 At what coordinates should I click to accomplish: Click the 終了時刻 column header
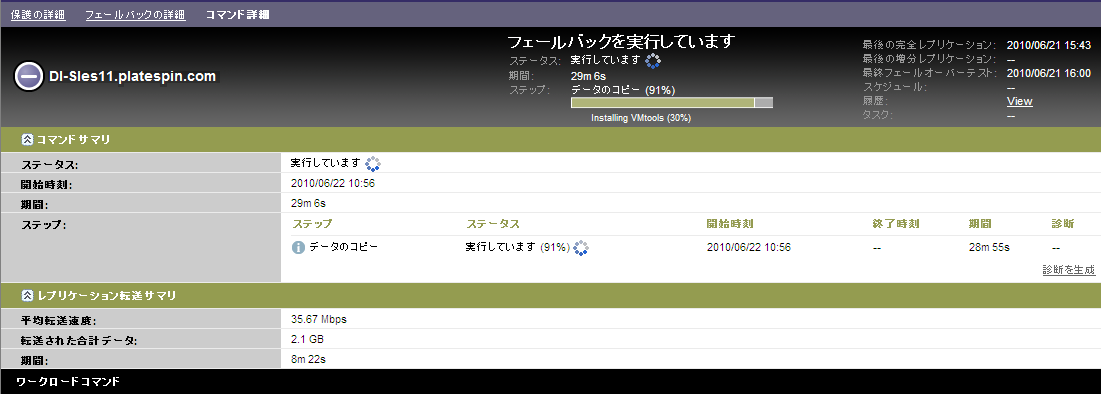click(x=896, y=223)
